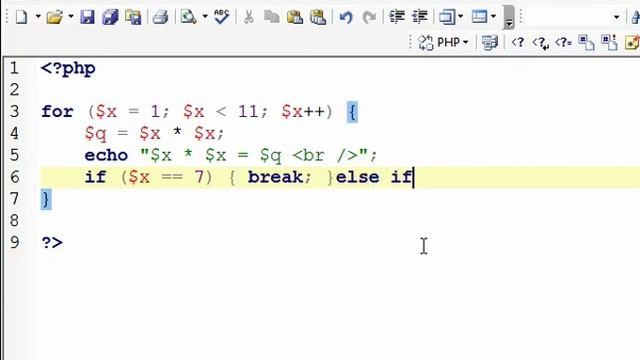
Task: Insert the <? tag with newline
Action: click(540, 43)
